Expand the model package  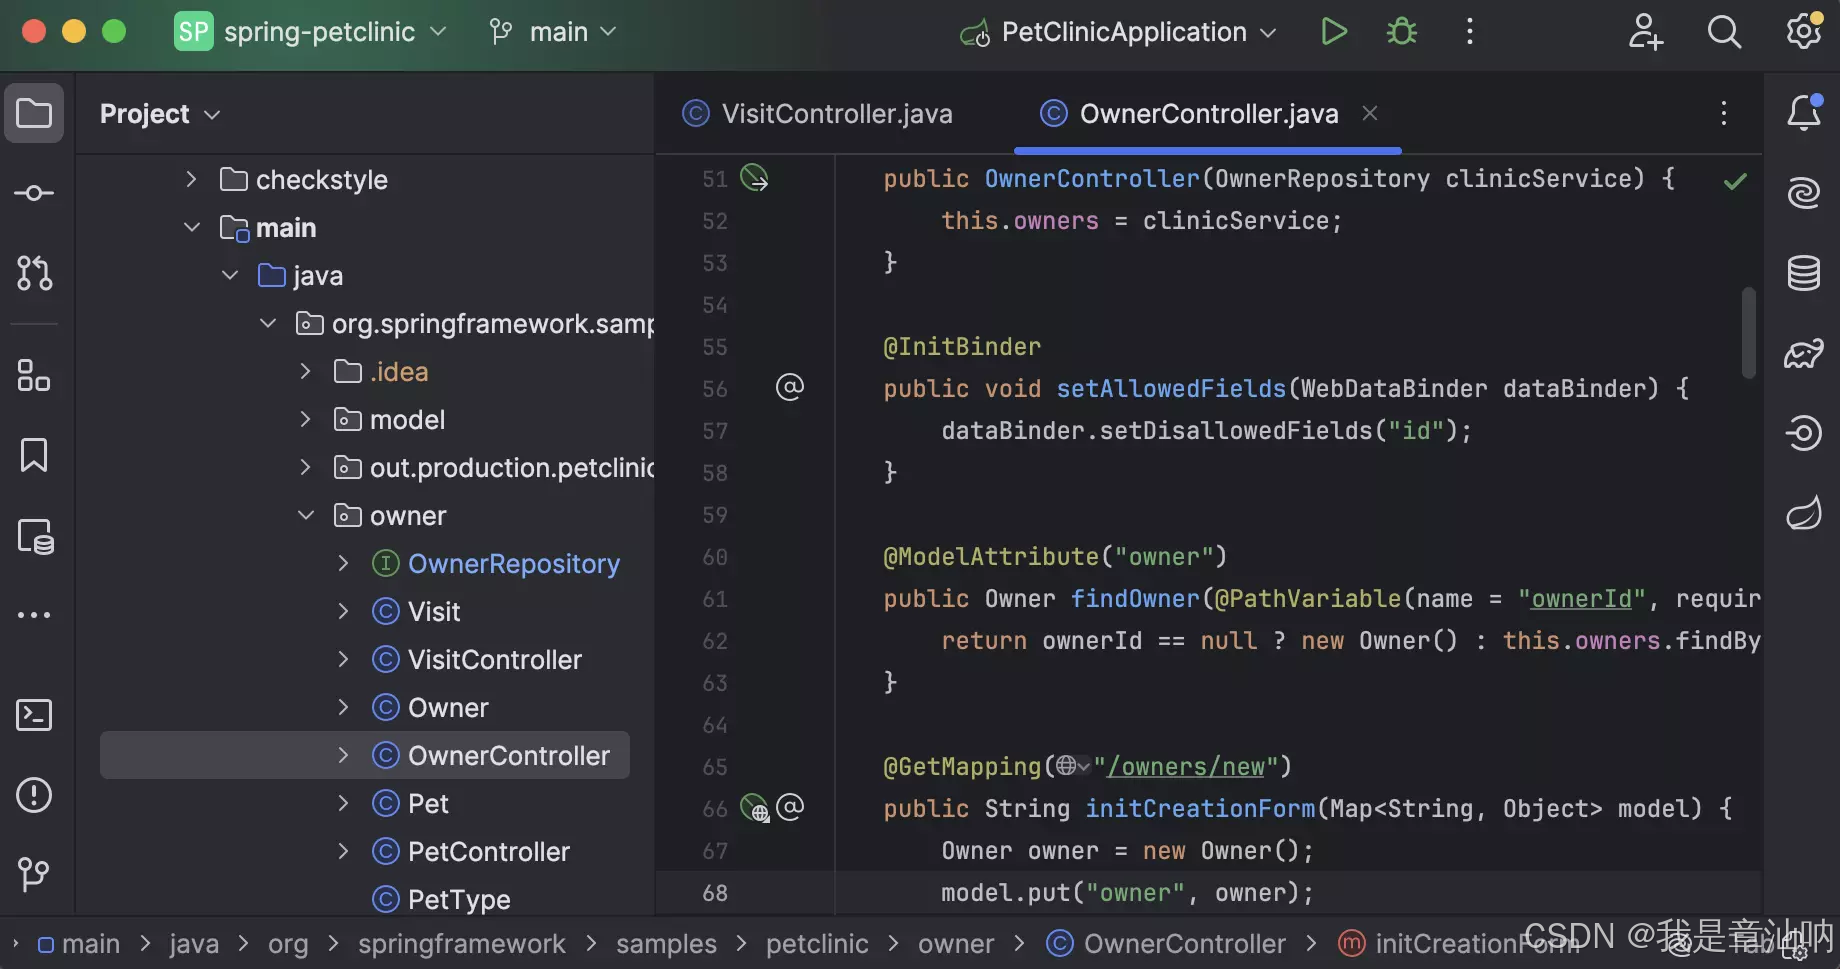coord(305,419)
